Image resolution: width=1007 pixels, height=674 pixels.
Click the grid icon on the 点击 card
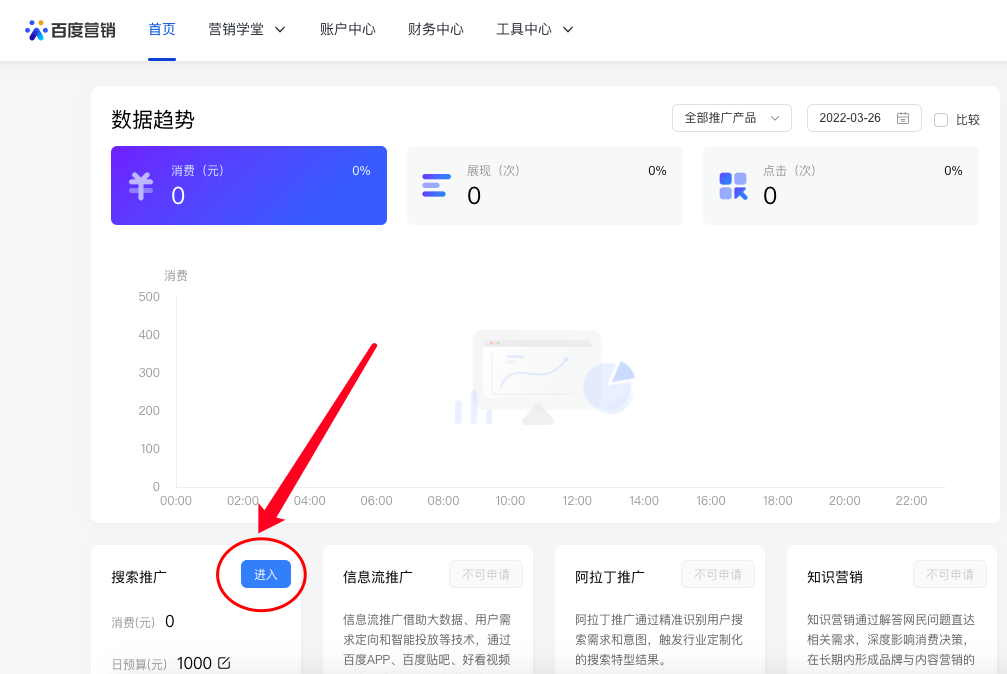pos(732,185)
